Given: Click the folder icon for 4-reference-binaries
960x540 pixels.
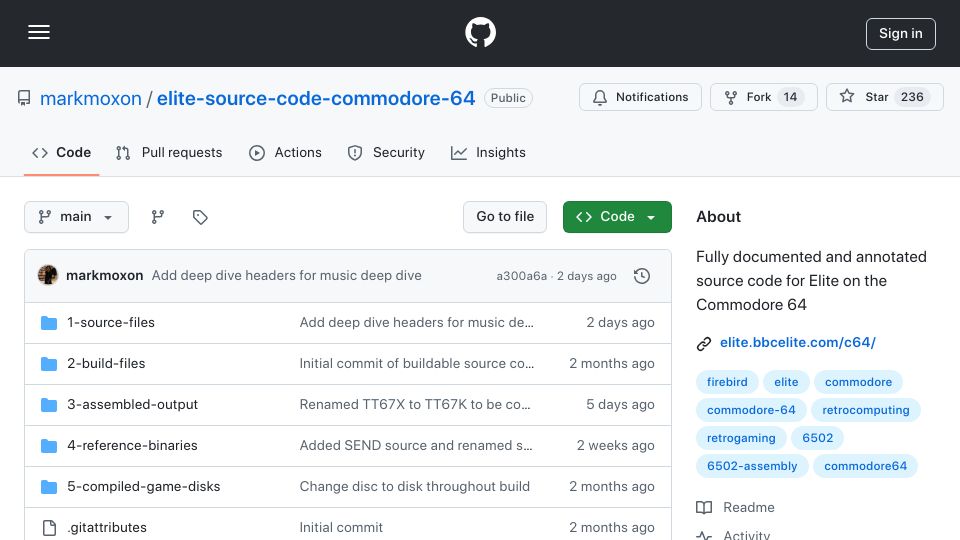Looking at the screenshot, I should [49, 446].
